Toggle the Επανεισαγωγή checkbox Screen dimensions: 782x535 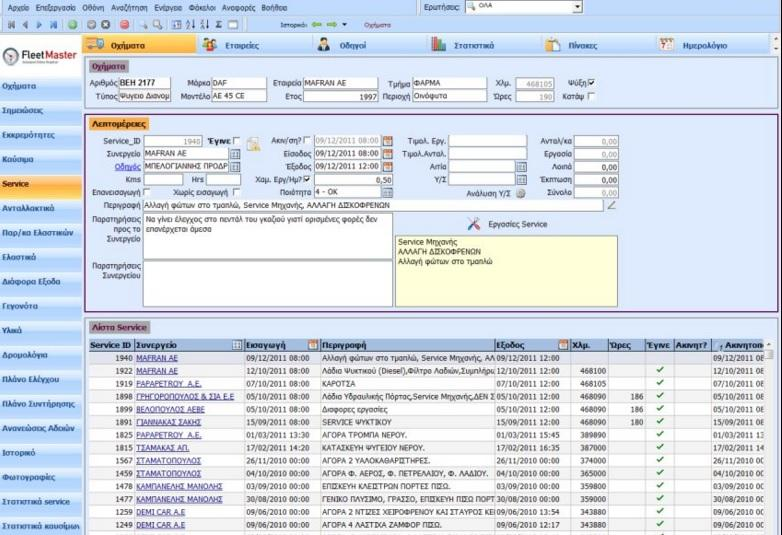[147, 192]
